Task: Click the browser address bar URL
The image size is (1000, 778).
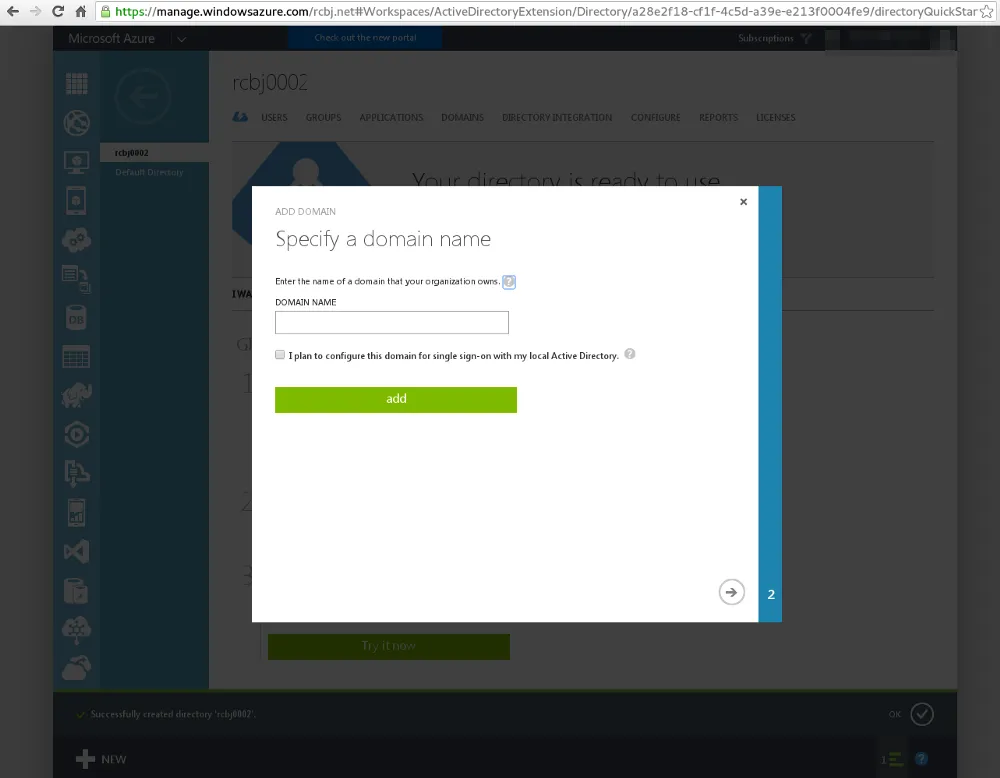Action: tap(545, 11)
